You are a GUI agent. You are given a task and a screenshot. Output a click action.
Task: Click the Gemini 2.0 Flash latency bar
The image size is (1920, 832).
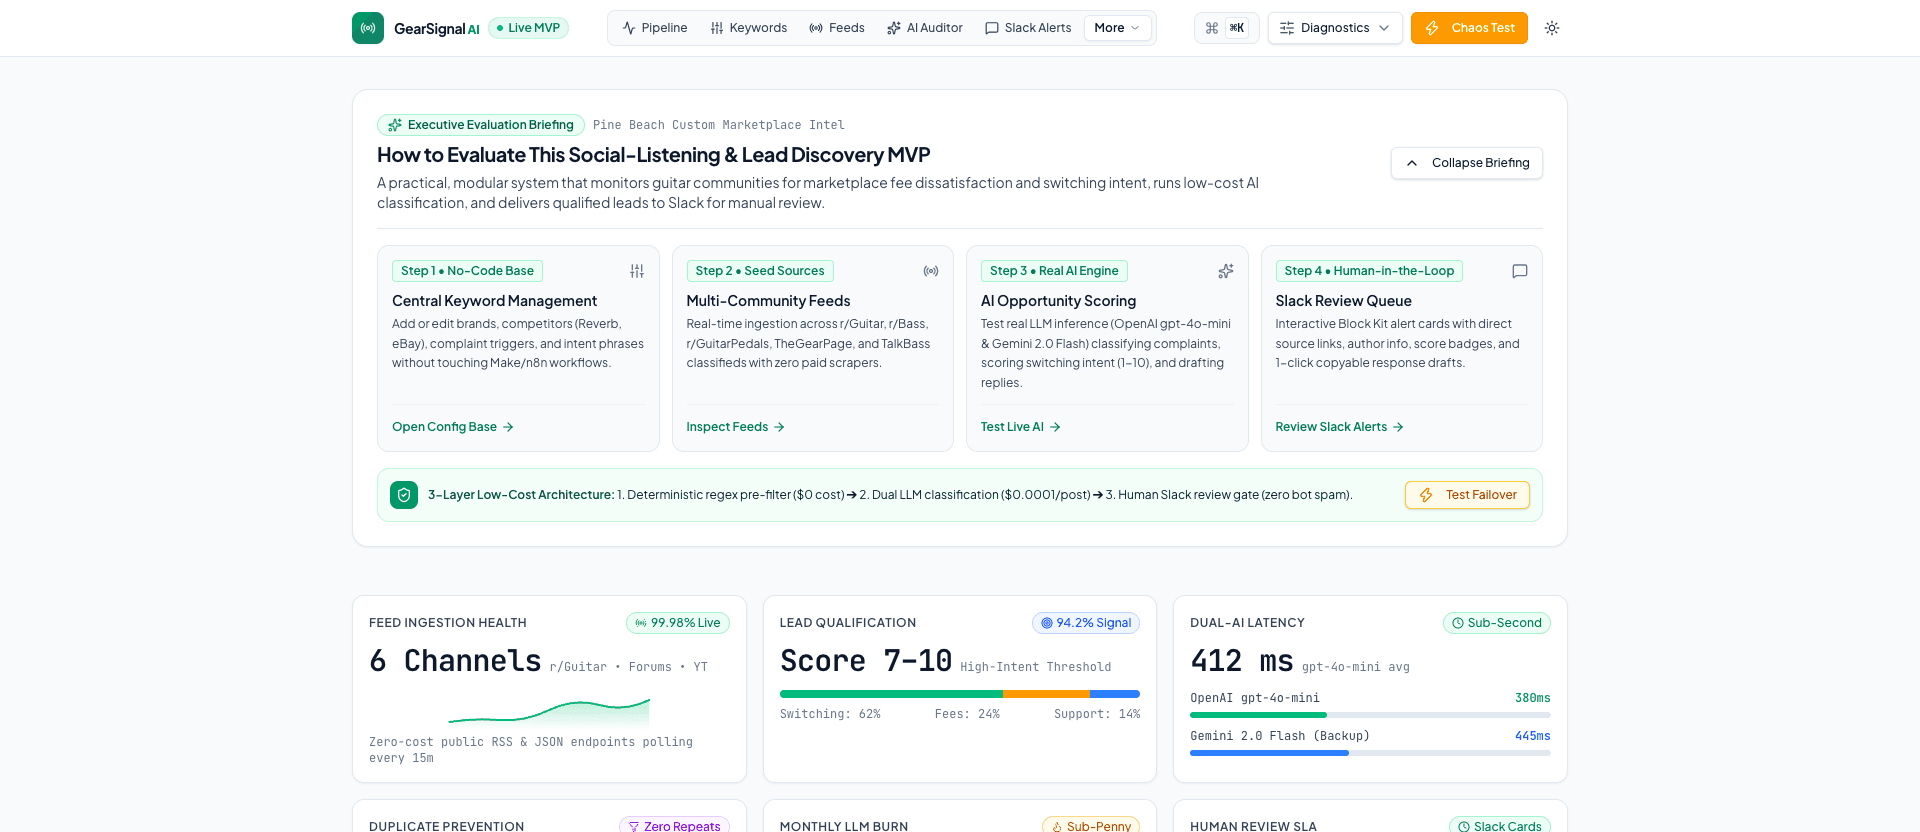(x=1370, y=753)
